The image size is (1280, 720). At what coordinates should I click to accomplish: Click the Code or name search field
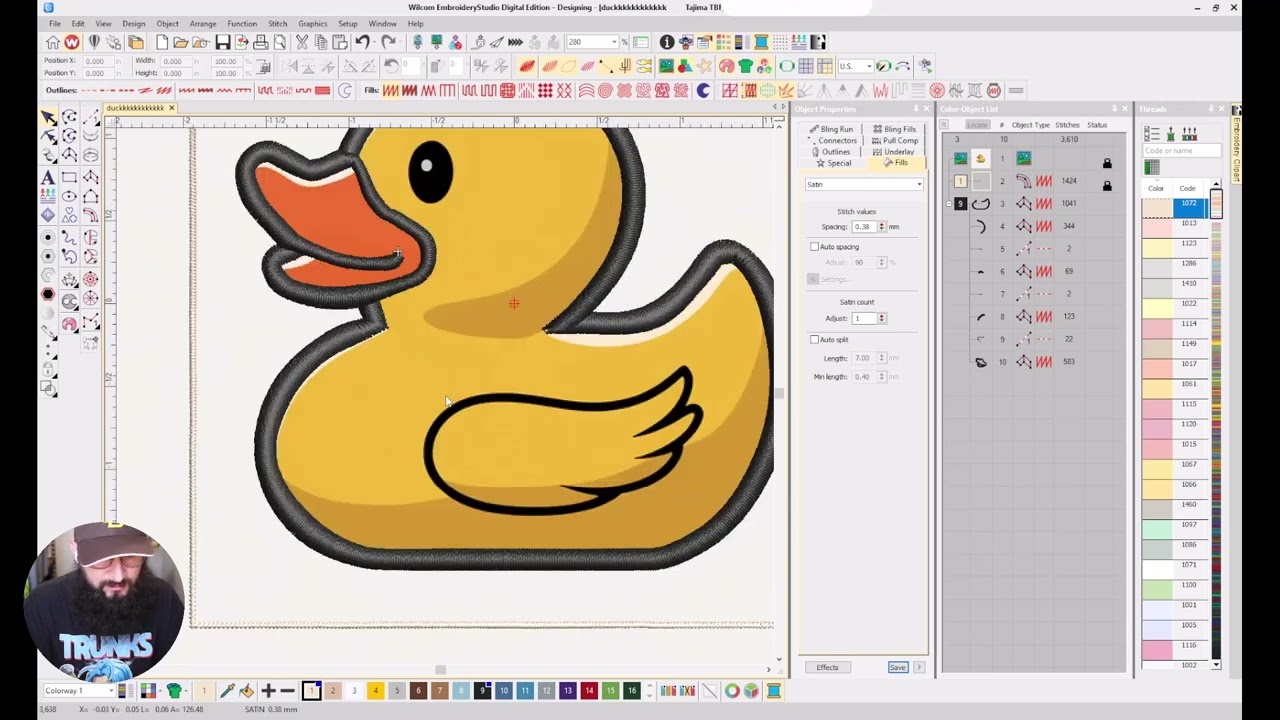(x=1182, y=151)
